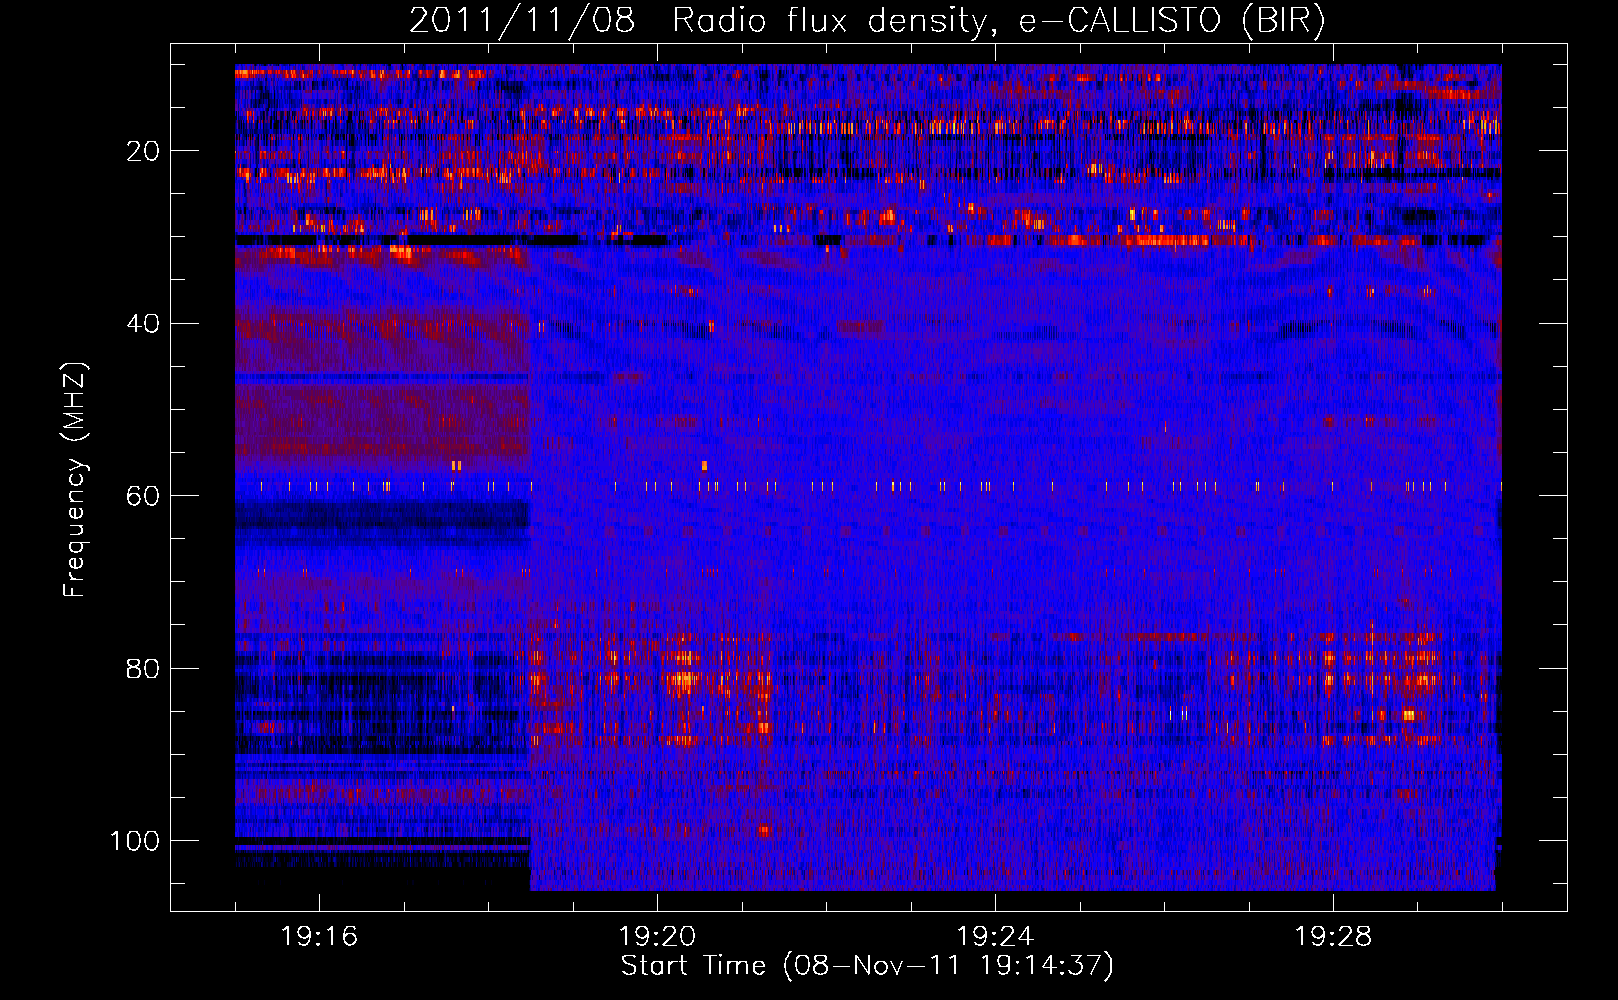Select the 100 MHz frequency tick label
This screenshot has height=1000, width=1618.
click(135, 841)
